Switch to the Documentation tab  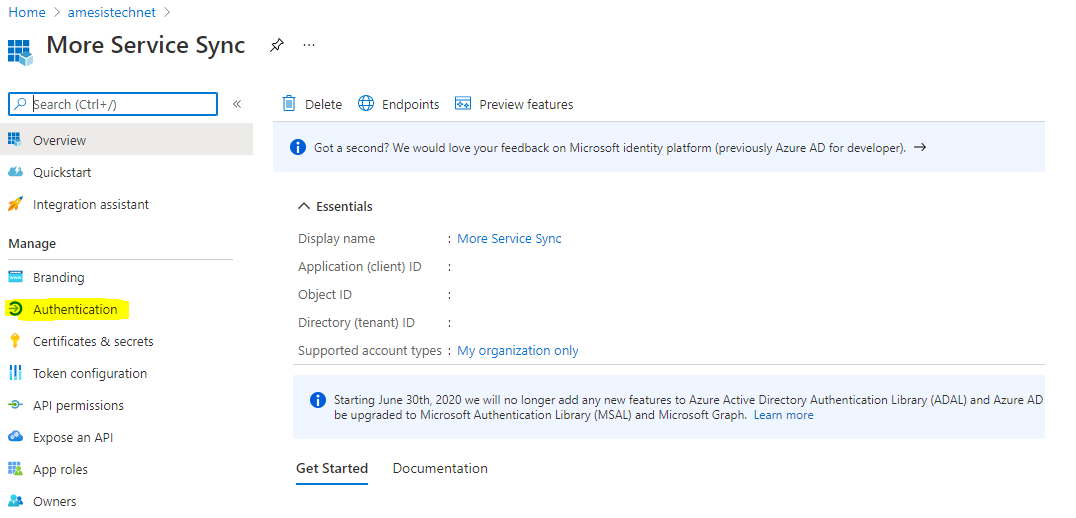[440, 469]
